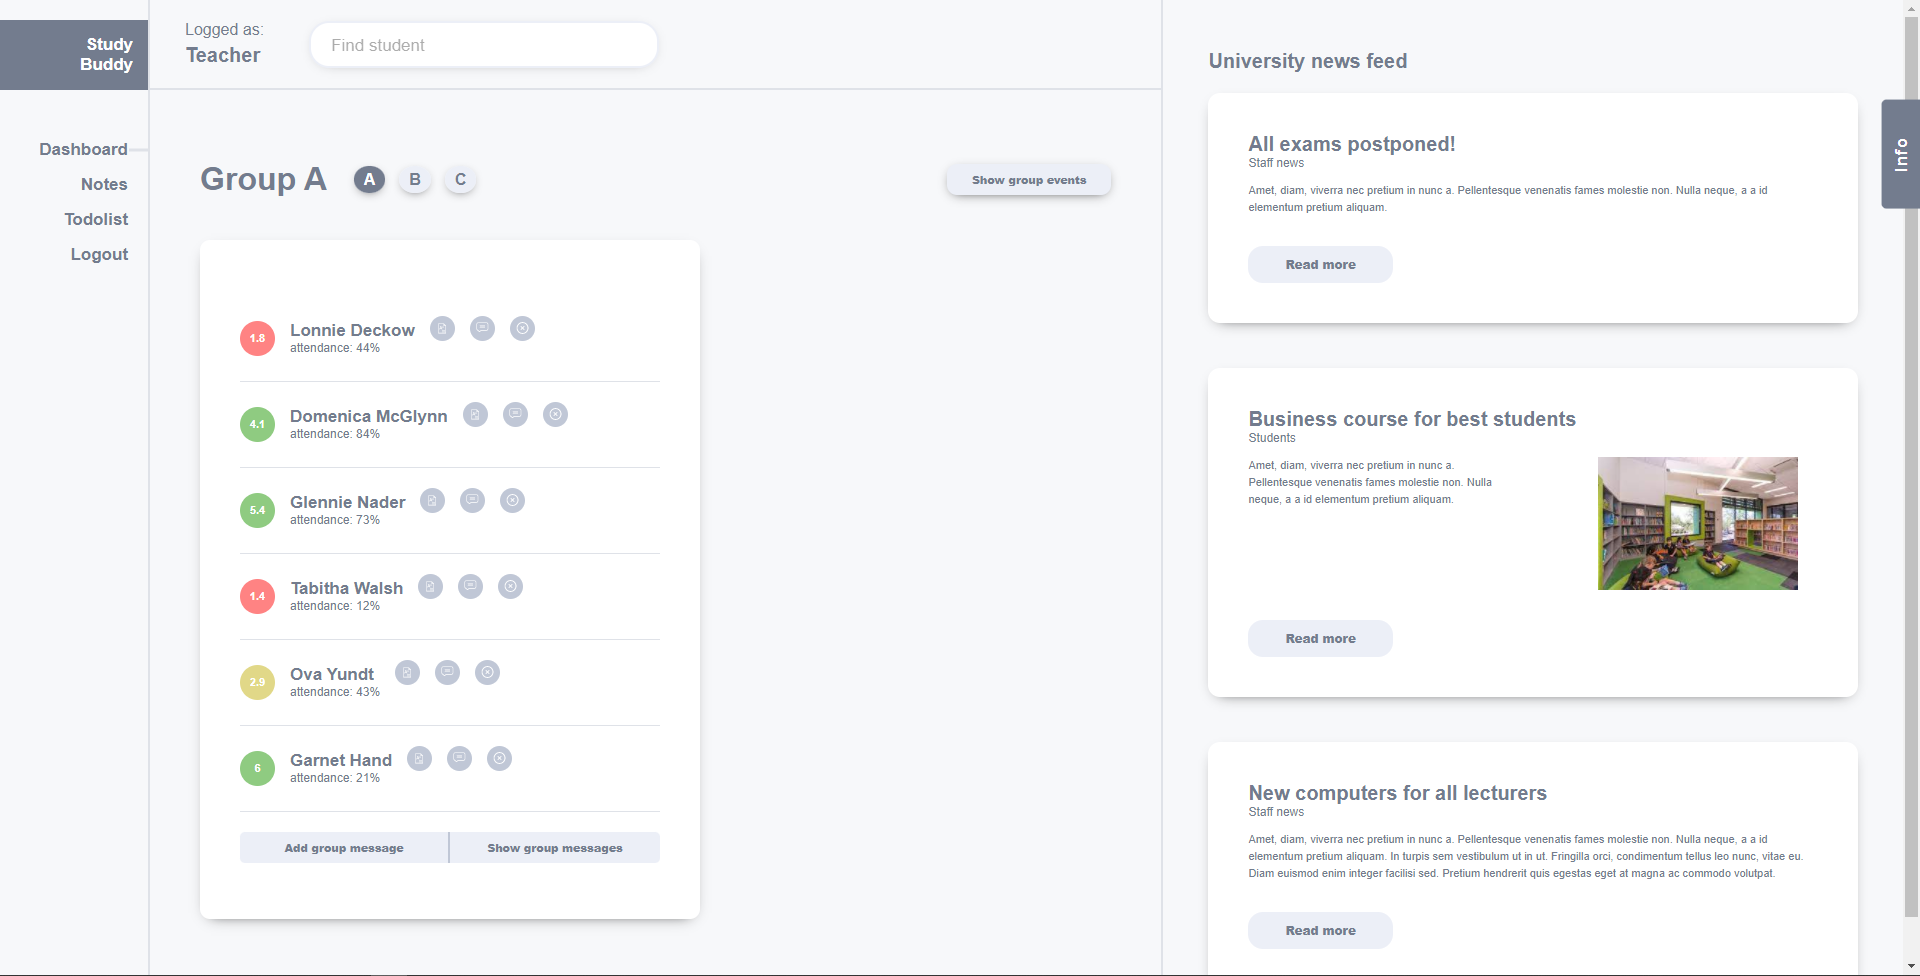
Task: Open the message icon for Glennie Nader
Action: [x=472, y=501]
